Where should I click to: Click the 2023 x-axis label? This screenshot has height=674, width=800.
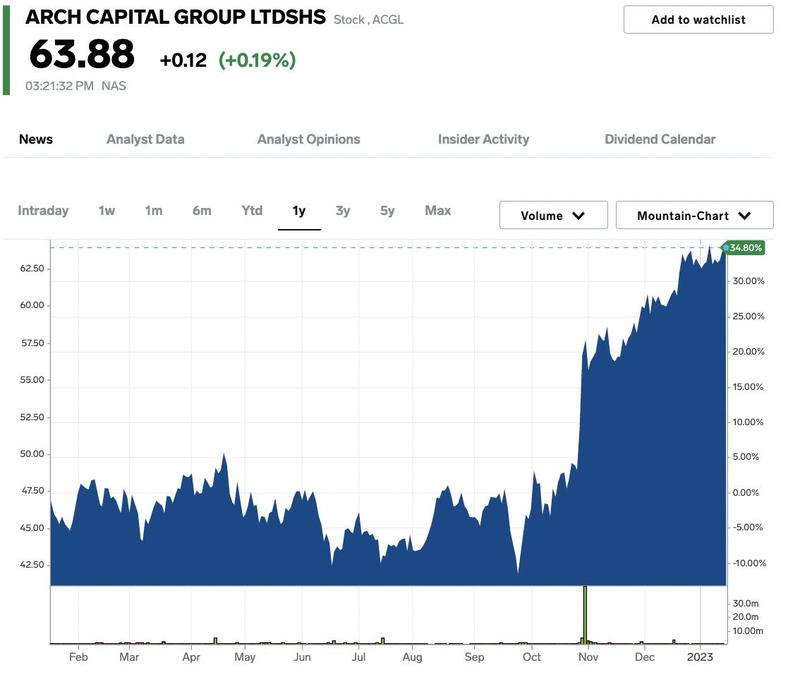(700, 657)
